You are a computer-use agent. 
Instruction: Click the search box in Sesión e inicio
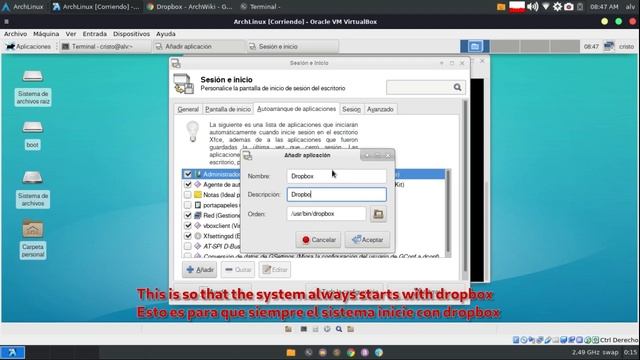coord(425,87)
